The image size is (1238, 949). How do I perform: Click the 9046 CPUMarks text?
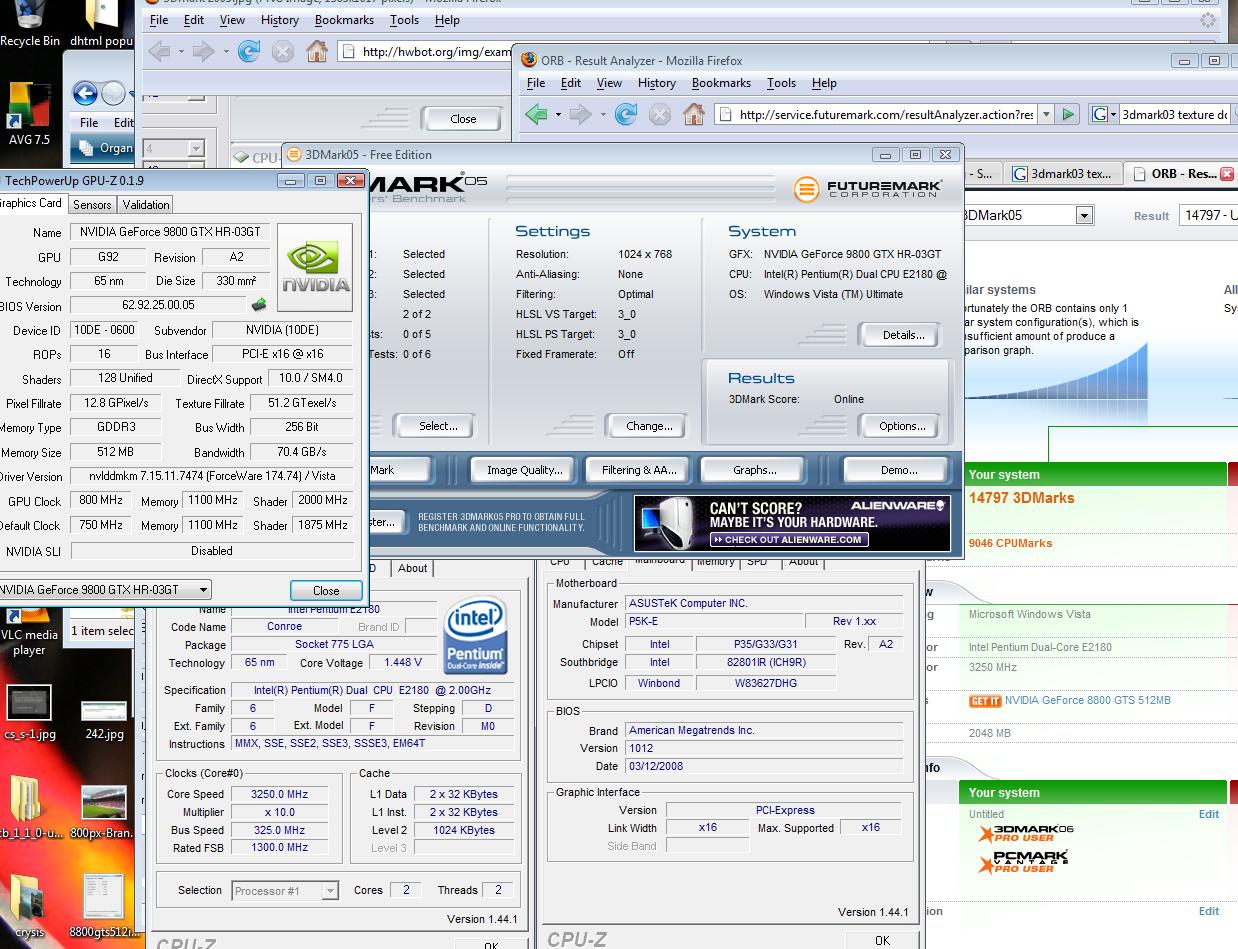pos(1010,544)
